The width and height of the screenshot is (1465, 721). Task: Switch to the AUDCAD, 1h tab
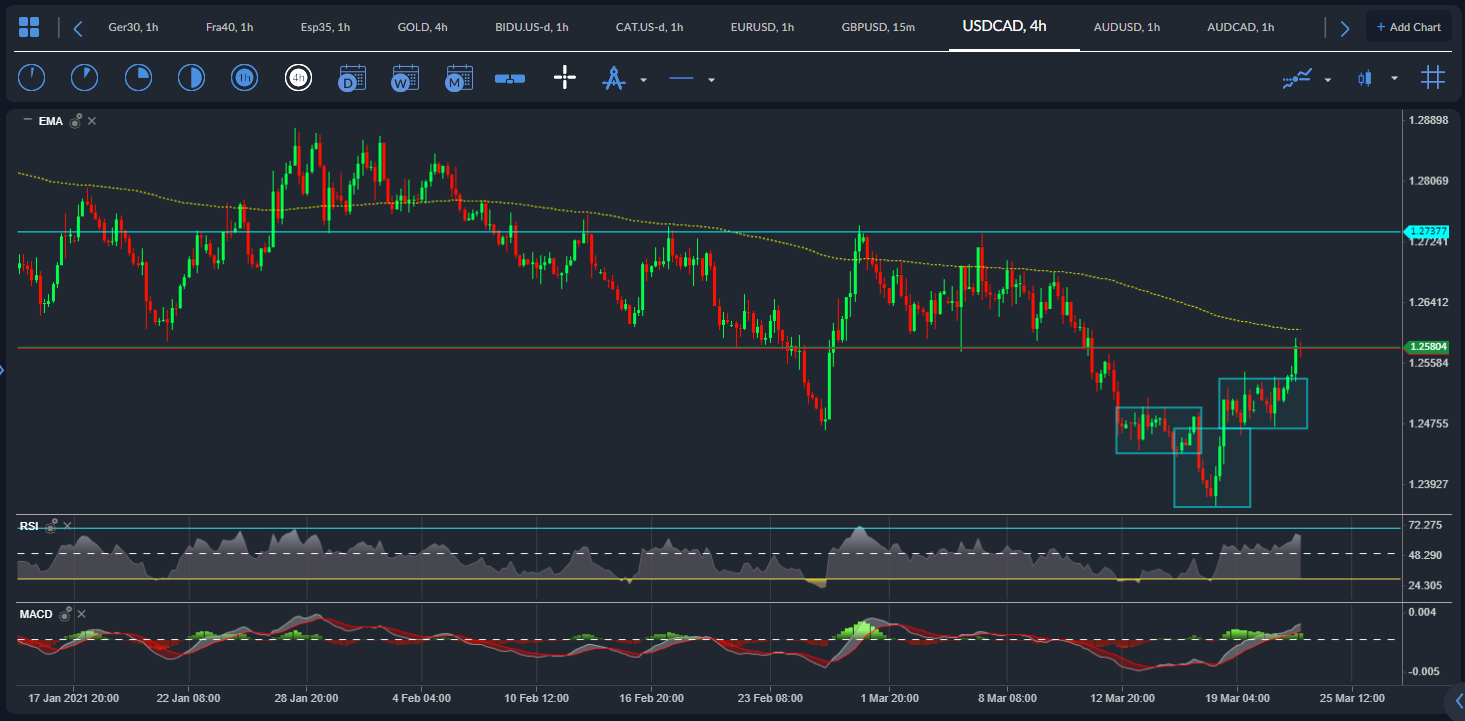pyautogui.click(x=1240, y=27)
